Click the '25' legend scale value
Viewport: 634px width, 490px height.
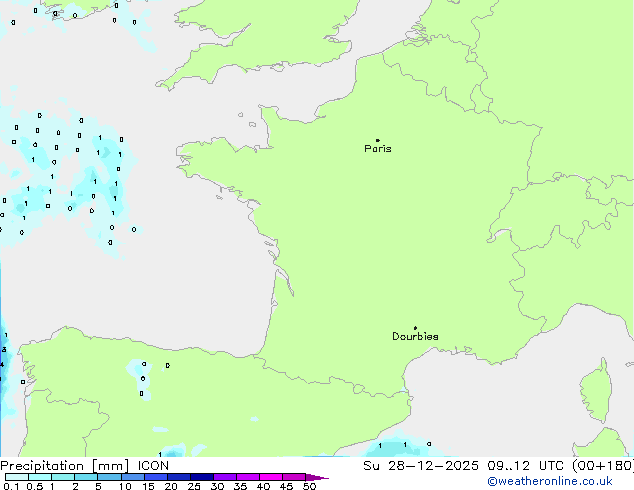tap(194, 486)
